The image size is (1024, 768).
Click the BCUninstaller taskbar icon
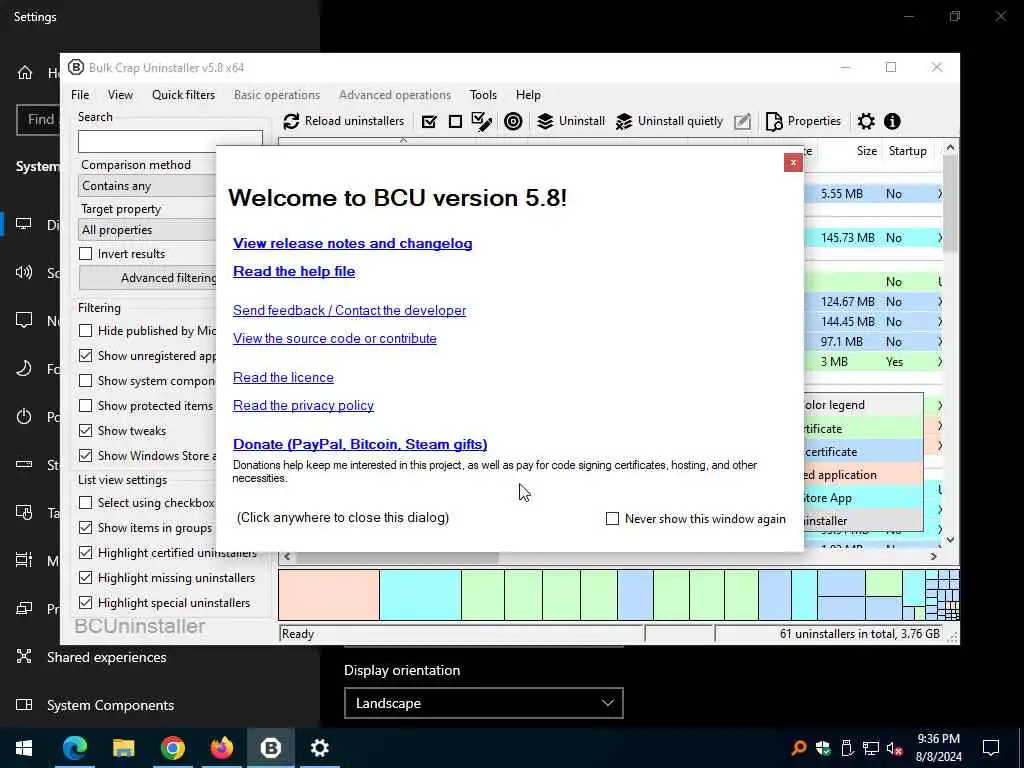tap(270, 748)
